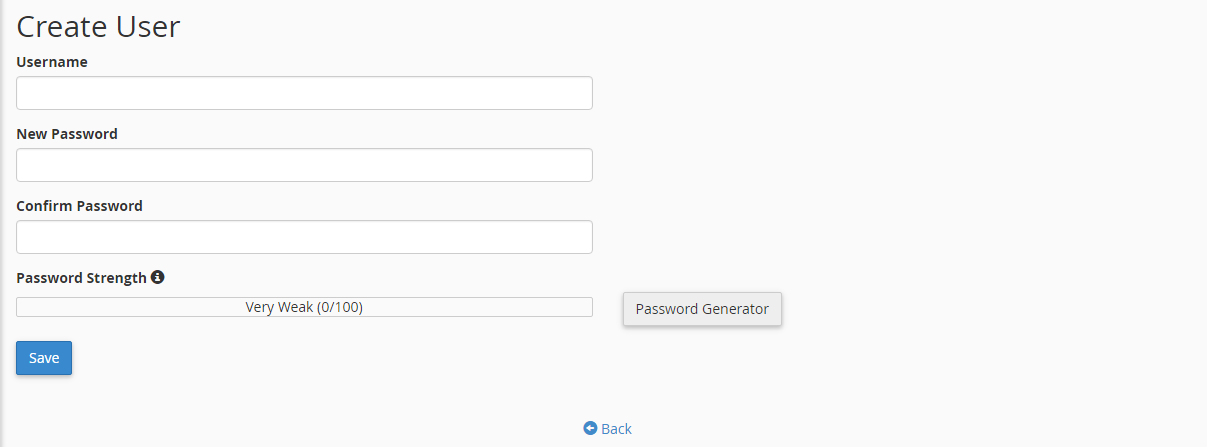
Task: Click the Username label
Action: pyautogui.click(x=52, y=62)
